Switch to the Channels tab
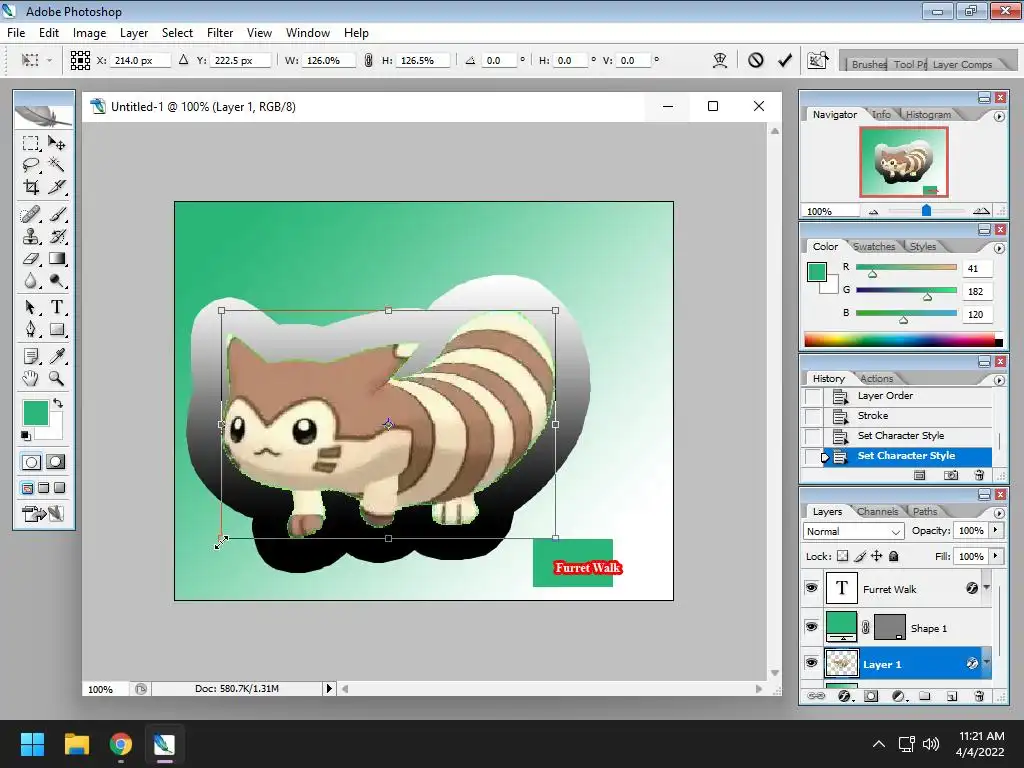Image resolution: width=1024 pixels, height=768 pixels. pyautogui.click(x=877, y=511)
